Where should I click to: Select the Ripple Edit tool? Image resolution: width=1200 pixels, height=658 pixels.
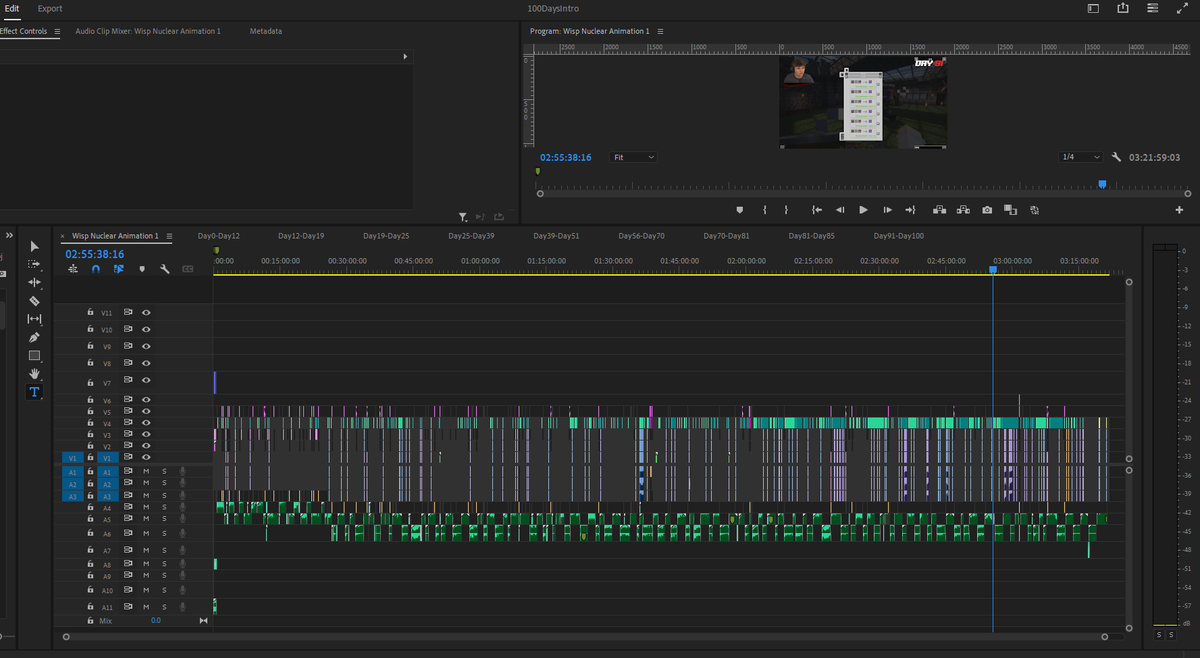click(34, 282)
